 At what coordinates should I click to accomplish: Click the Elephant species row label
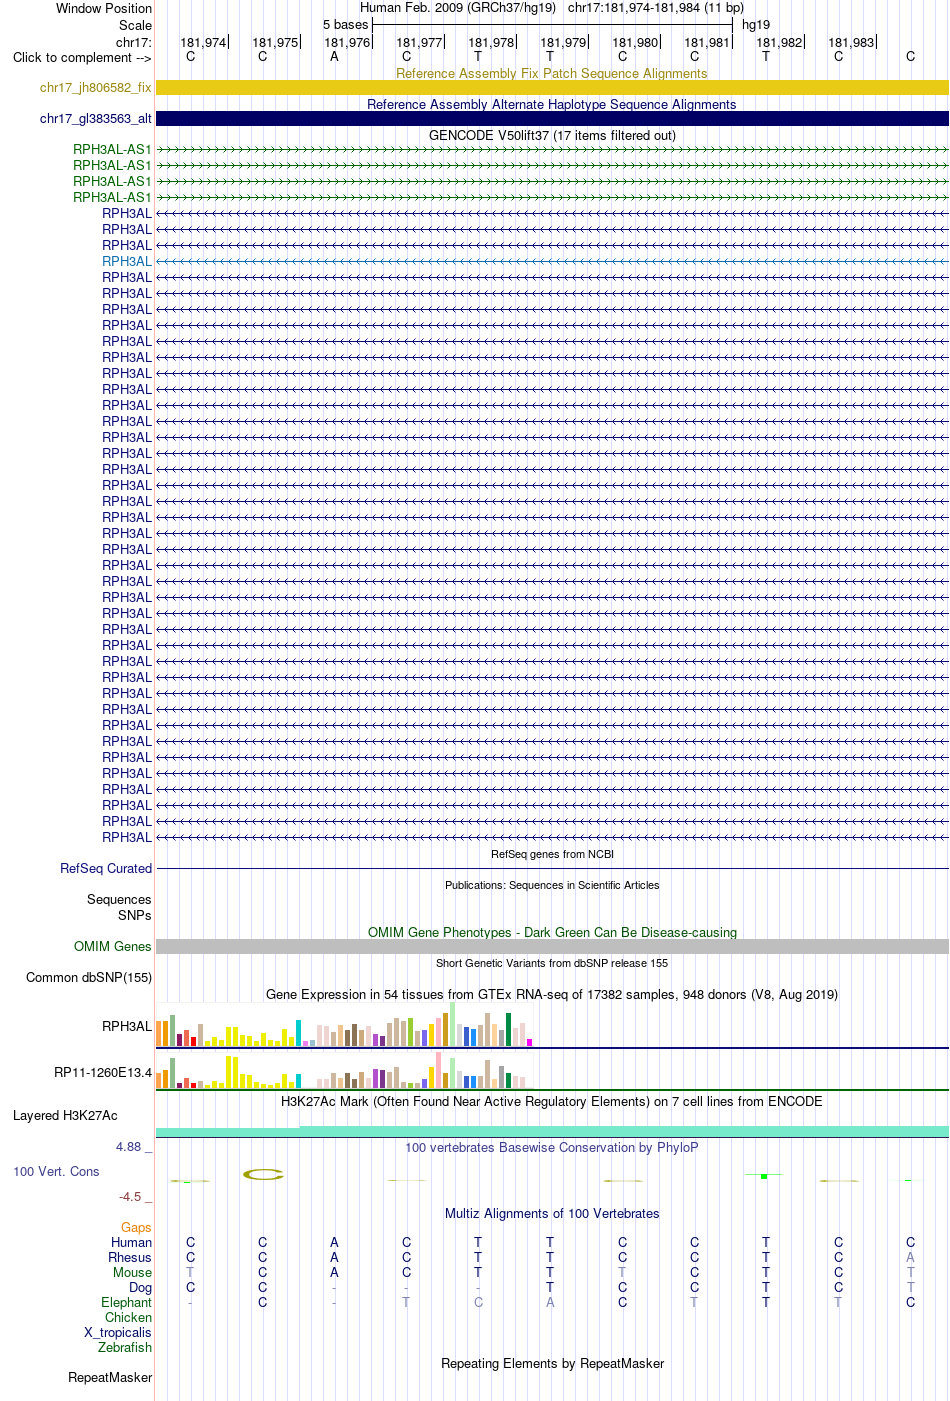point(126,1303)
